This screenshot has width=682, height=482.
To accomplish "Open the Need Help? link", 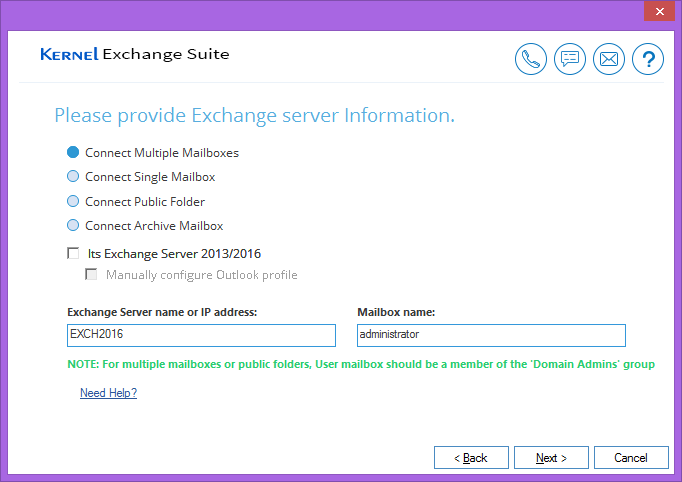I will point(108,393).
